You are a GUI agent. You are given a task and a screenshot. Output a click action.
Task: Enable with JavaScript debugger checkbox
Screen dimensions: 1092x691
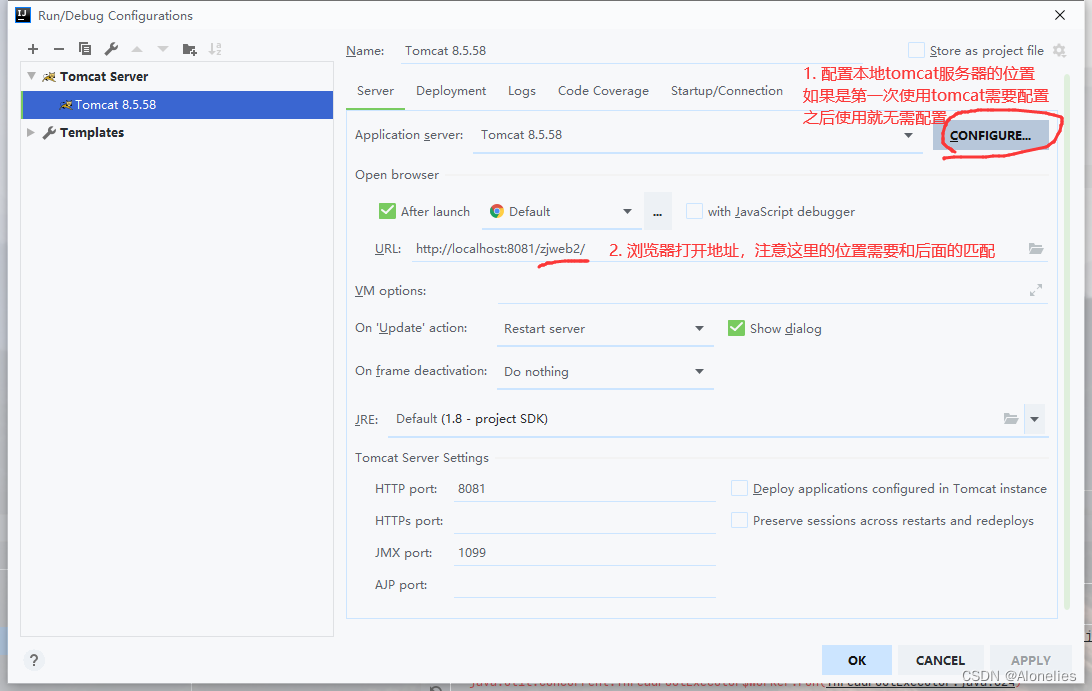694,211
